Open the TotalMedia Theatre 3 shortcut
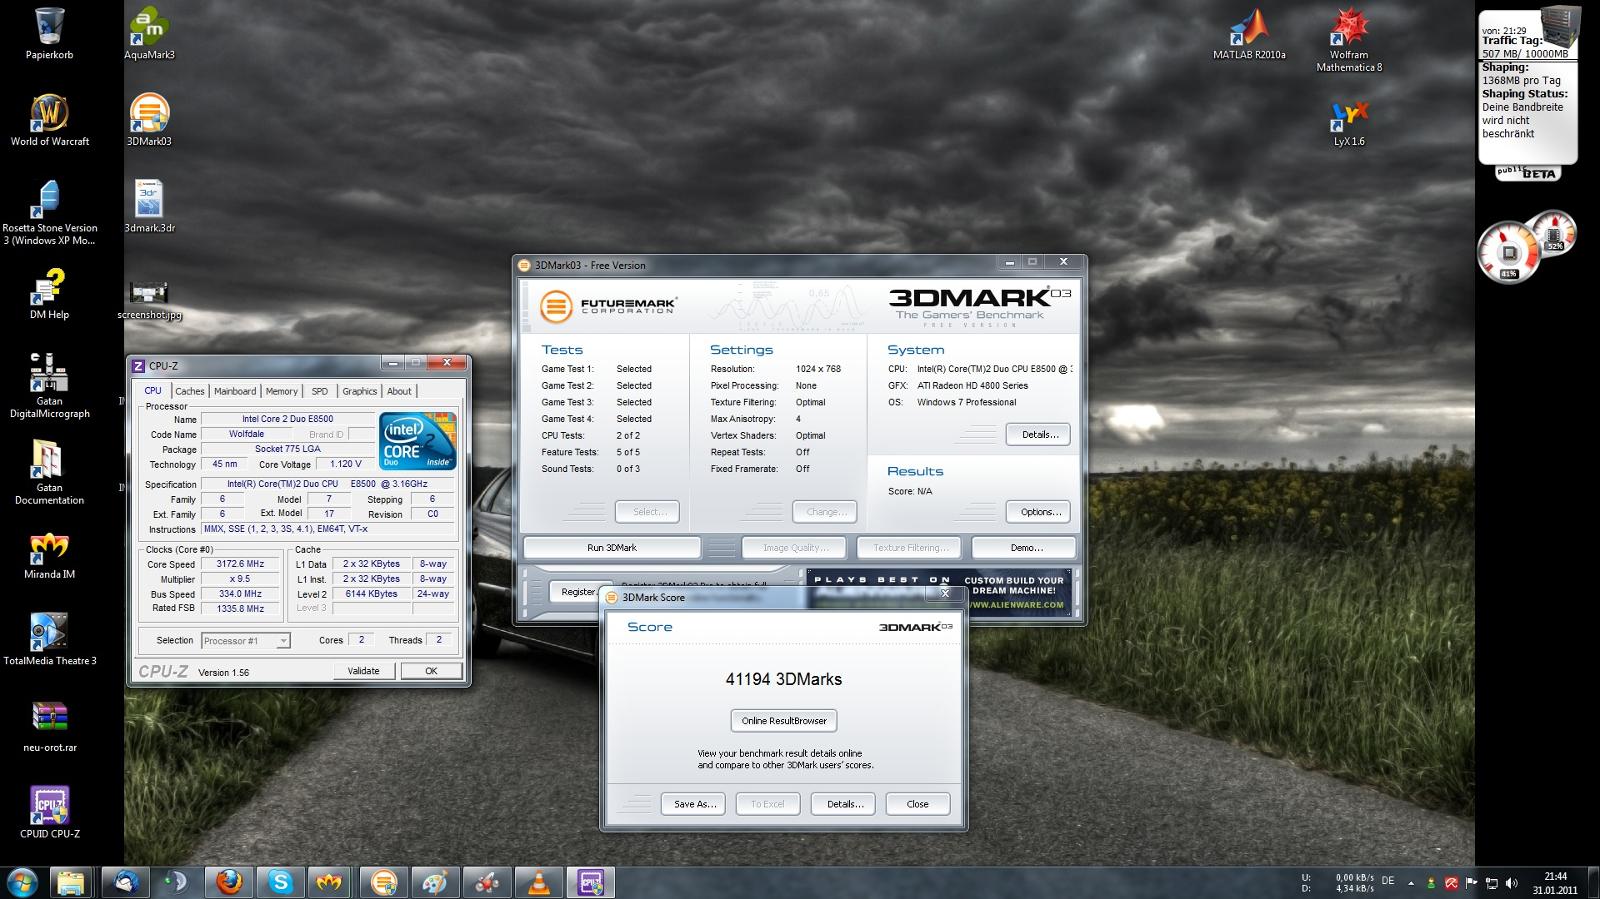The height and width of the screenshot is (899, 1600). [49, 640]
